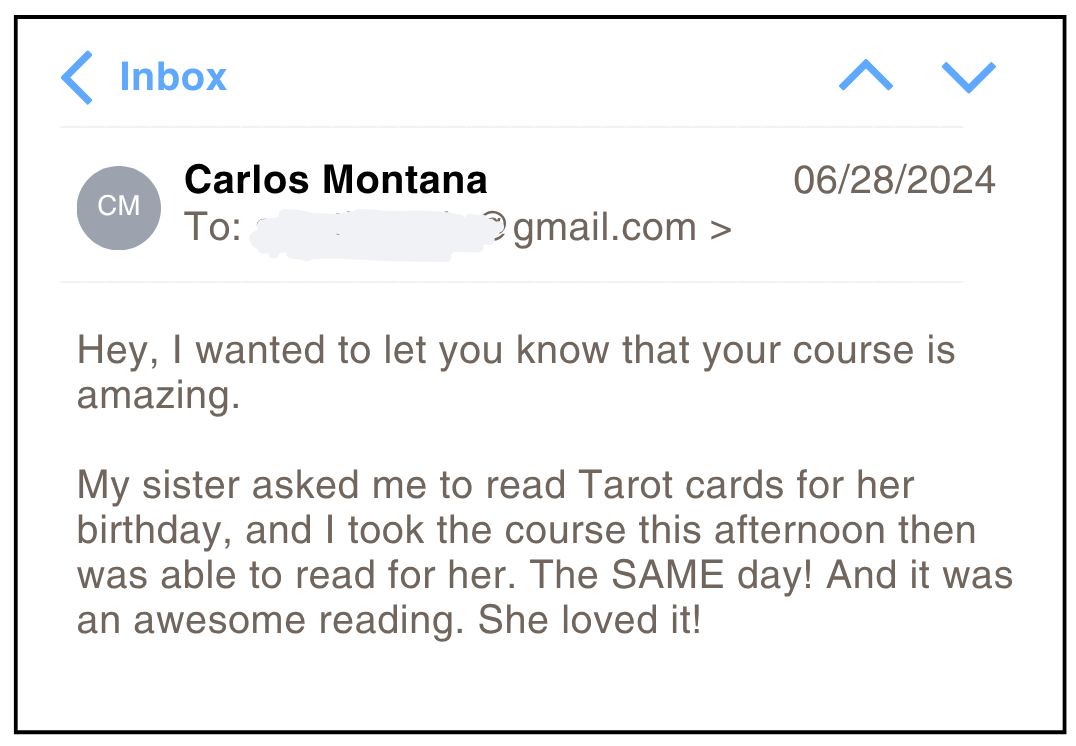Click the CM sender avatar
The image size is (1076, 746).
tap(119, 207)
